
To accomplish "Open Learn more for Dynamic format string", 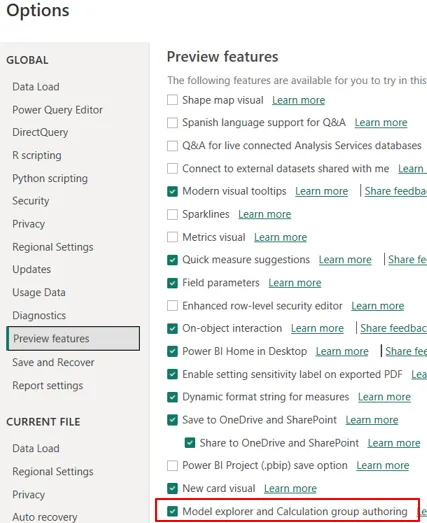I will point(384,397).
